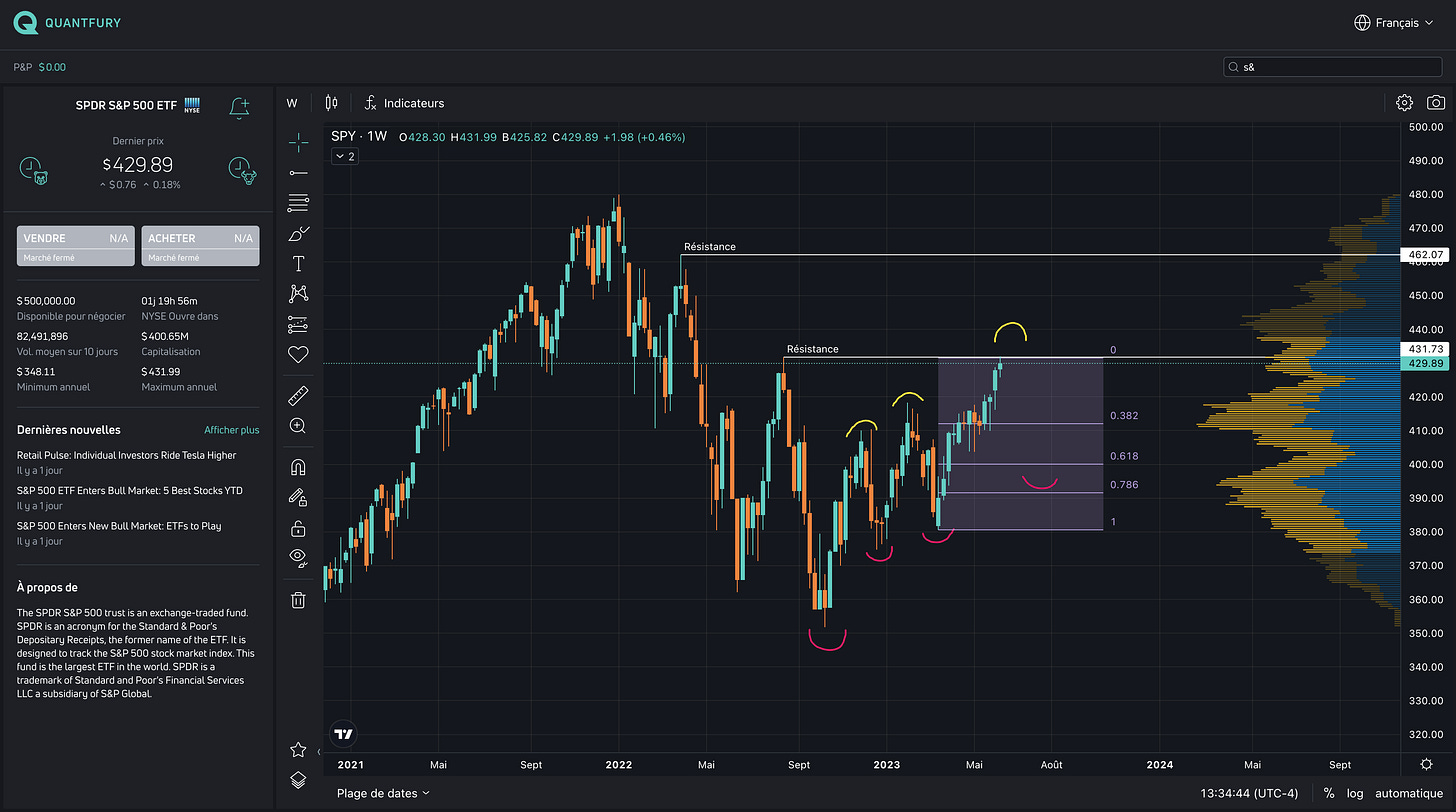Click the $348.11 annual minimum value
The width and height of the screenshot is (1456, 812).
click(37, 371)
